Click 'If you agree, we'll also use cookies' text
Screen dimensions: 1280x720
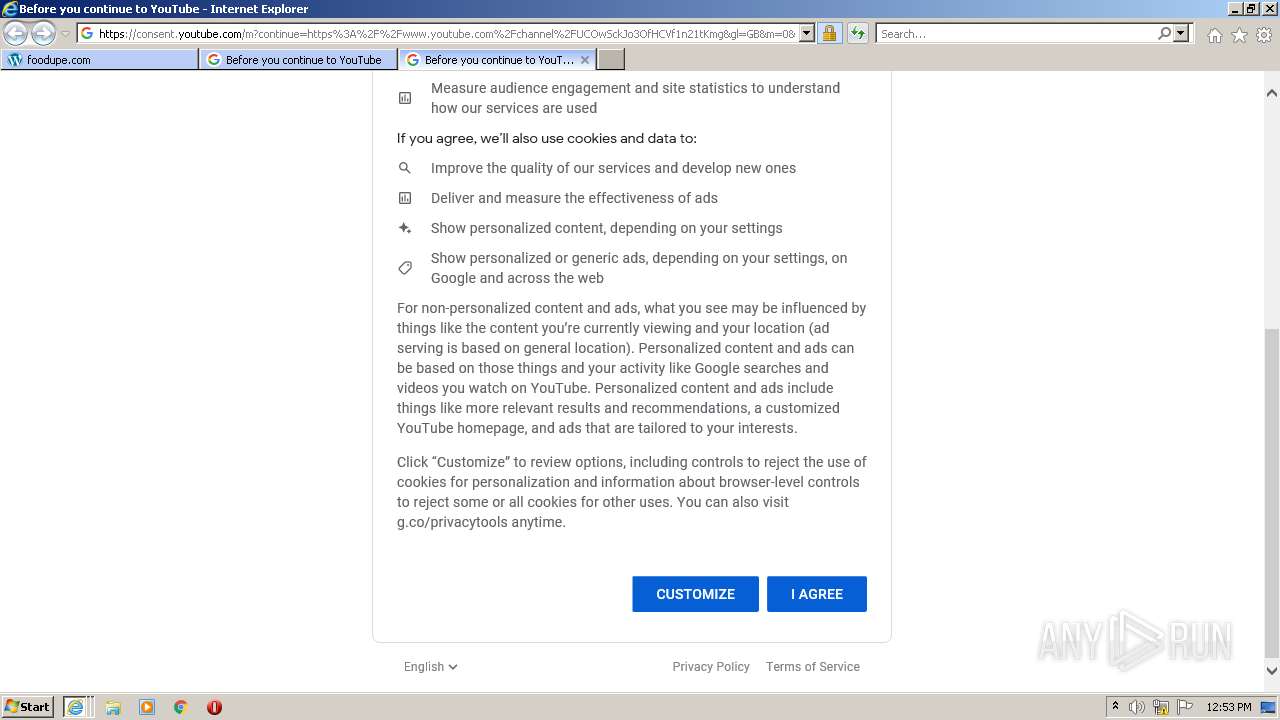(x=547, y=138)
